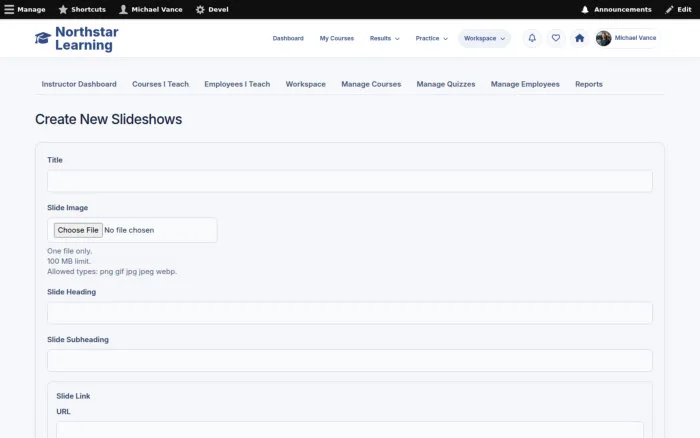Image resolution: width=700 pixels, height=438 pixels.
Task: Open favorites heart icon
Action: click(555, 38)
